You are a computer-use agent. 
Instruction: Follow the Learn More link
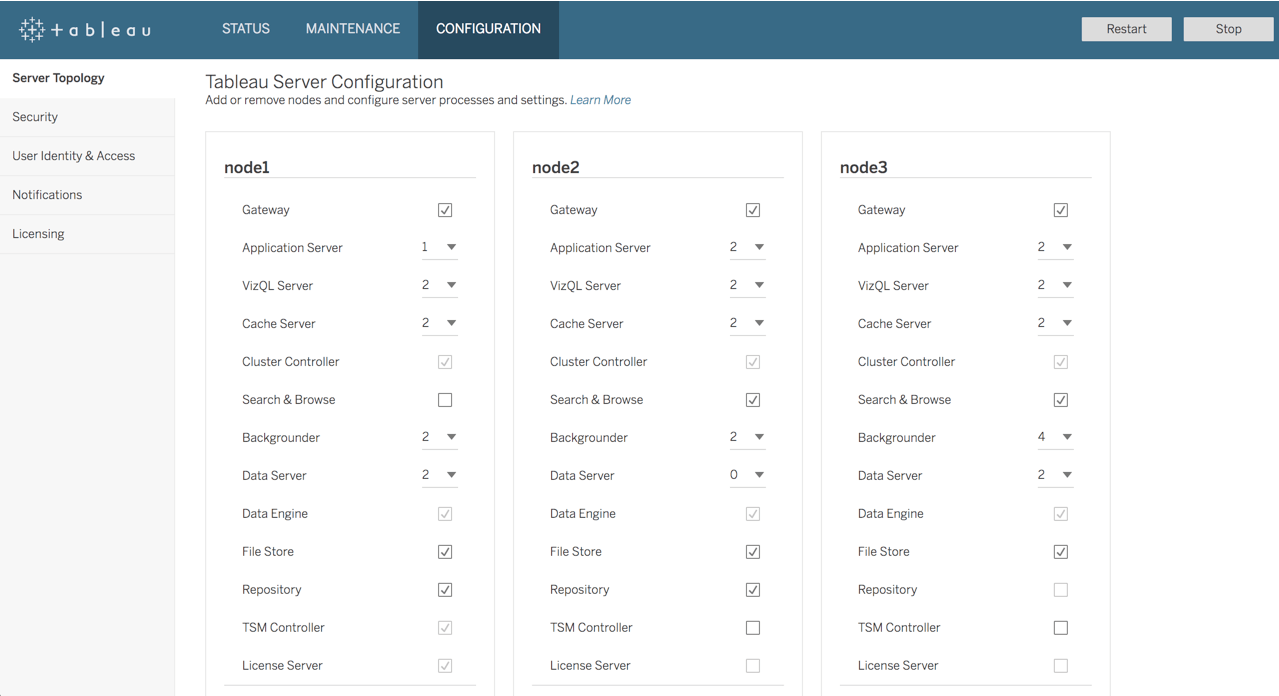point(600,100)
